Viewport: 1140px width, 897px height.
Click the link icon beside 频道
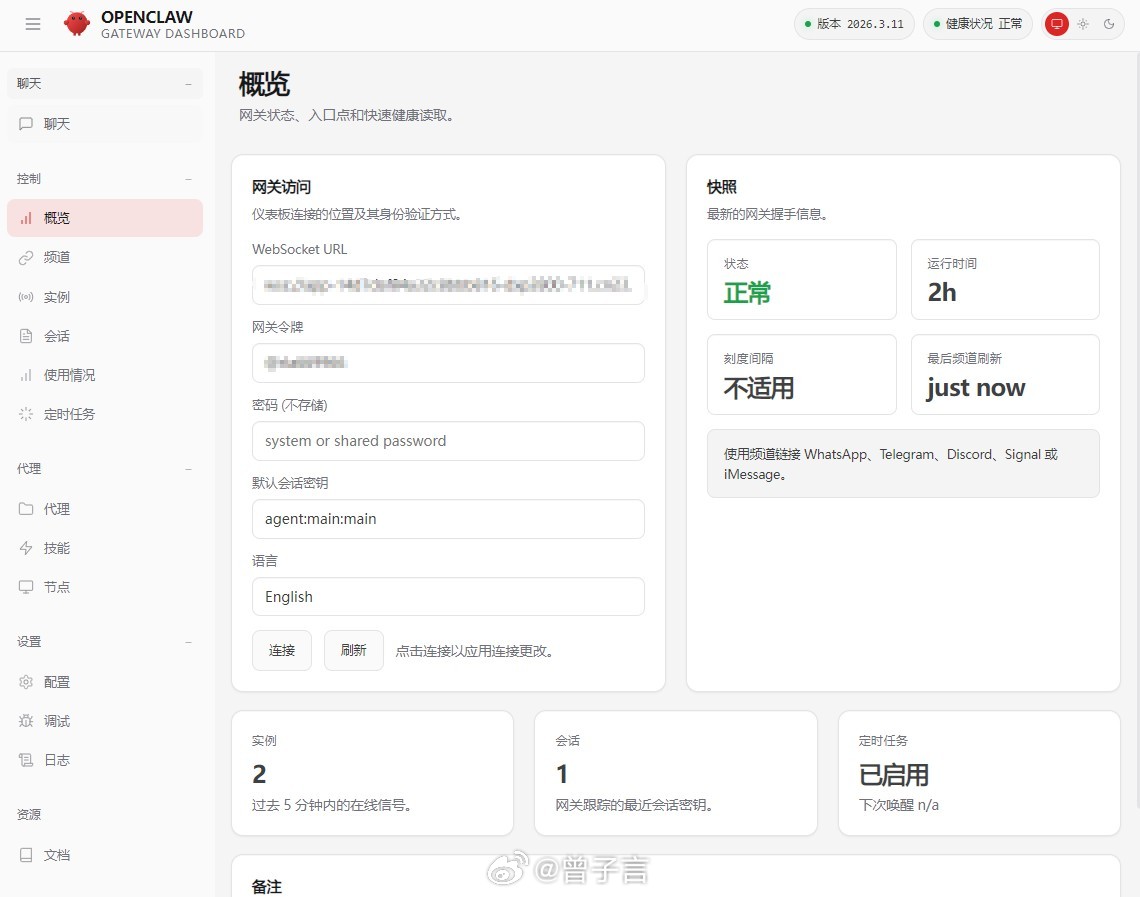[26, 257]
